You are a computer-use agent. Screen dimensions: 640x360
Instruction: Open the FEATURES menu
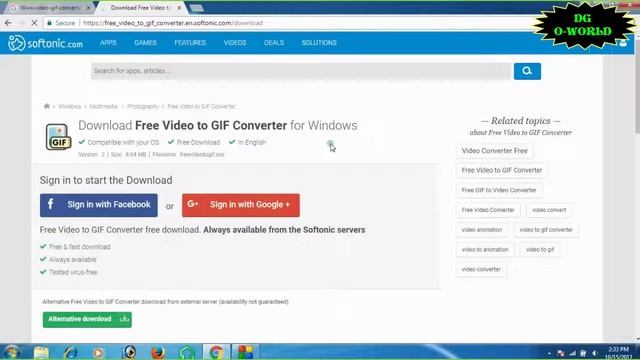(x=190, y=42)
